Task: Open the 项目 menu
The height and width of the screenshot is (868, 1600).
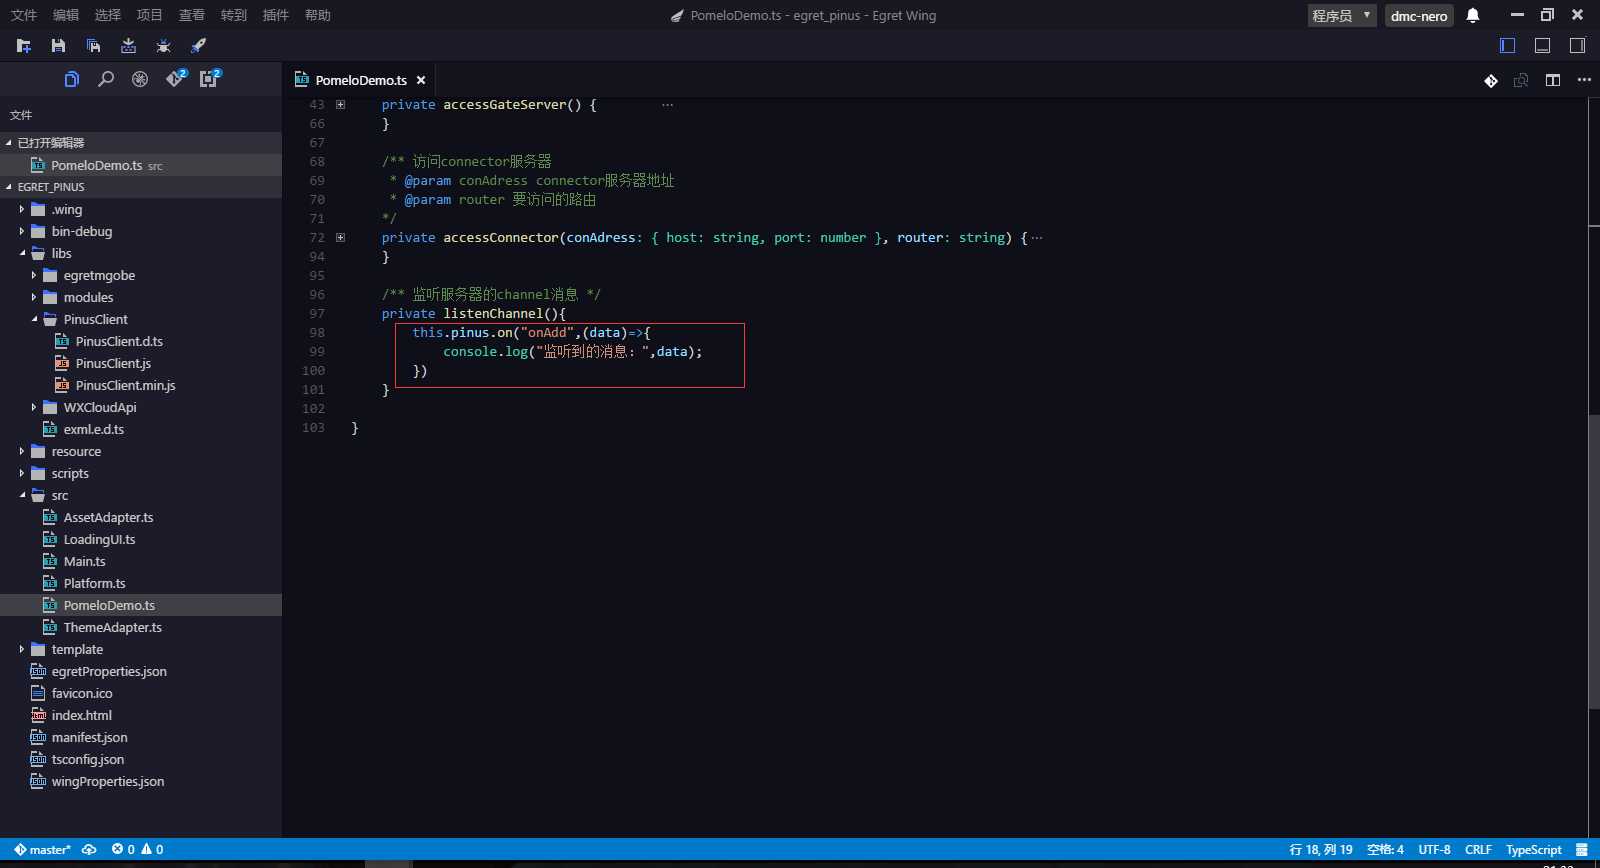Action: click(149, 15)
